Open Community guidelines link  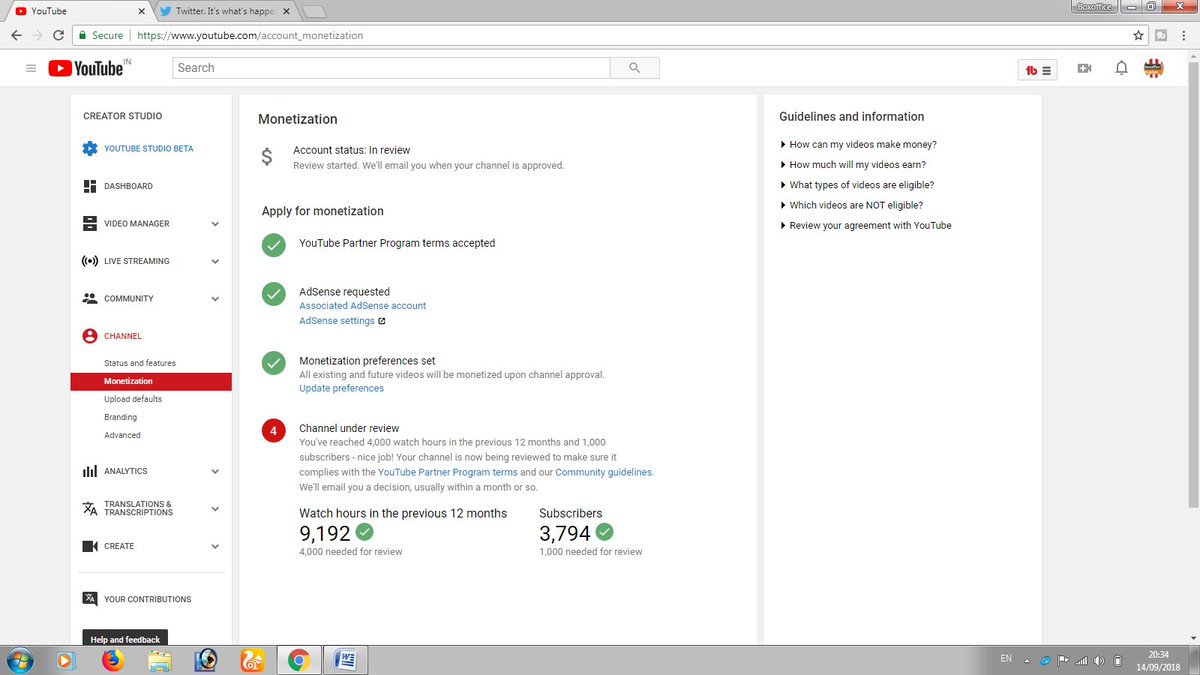coord(603,472)
